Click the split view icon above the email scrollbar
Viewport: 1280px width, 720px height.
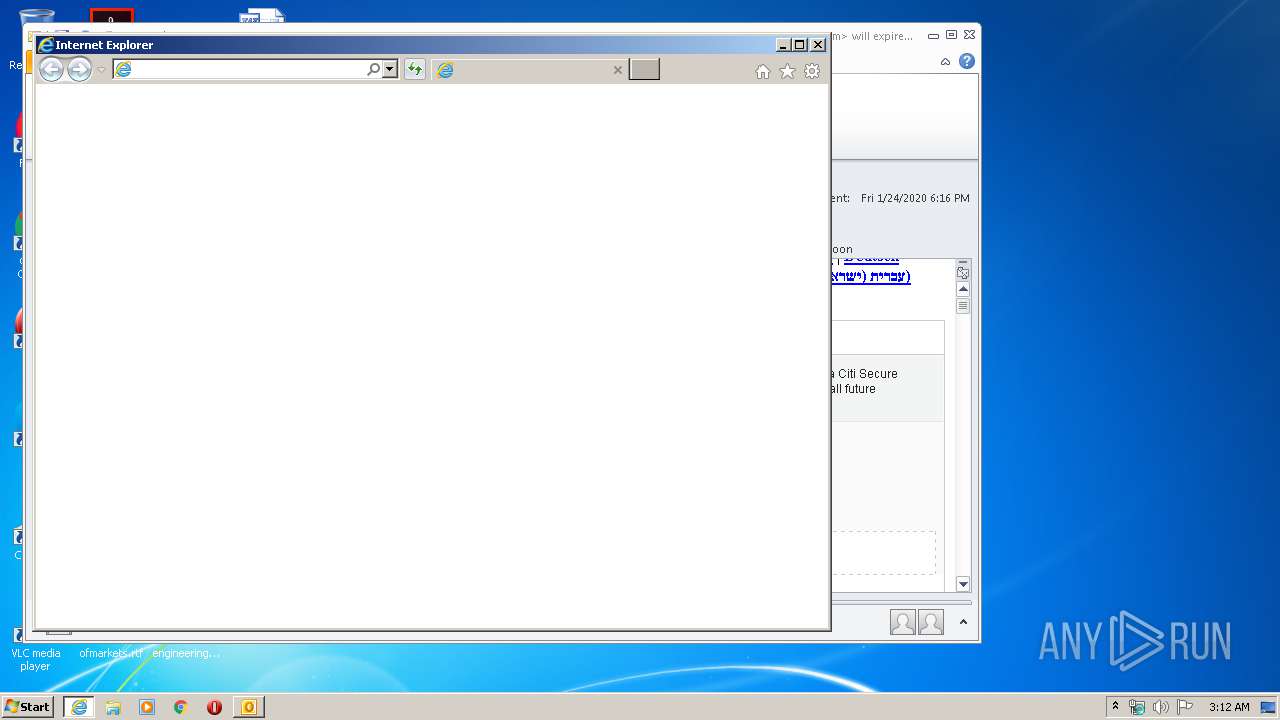click(x=963, y=272)
